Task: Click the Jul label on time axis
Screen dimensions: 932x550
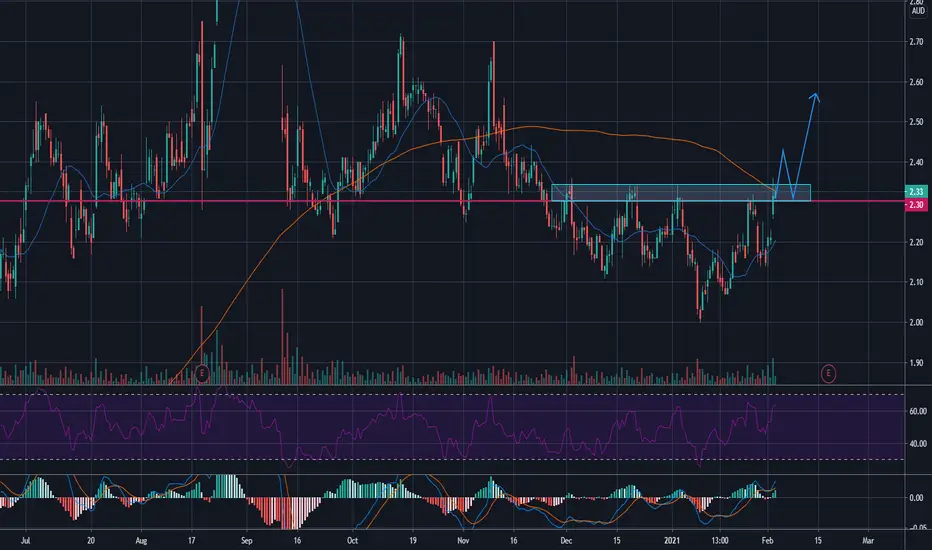Action: (25, 541)
